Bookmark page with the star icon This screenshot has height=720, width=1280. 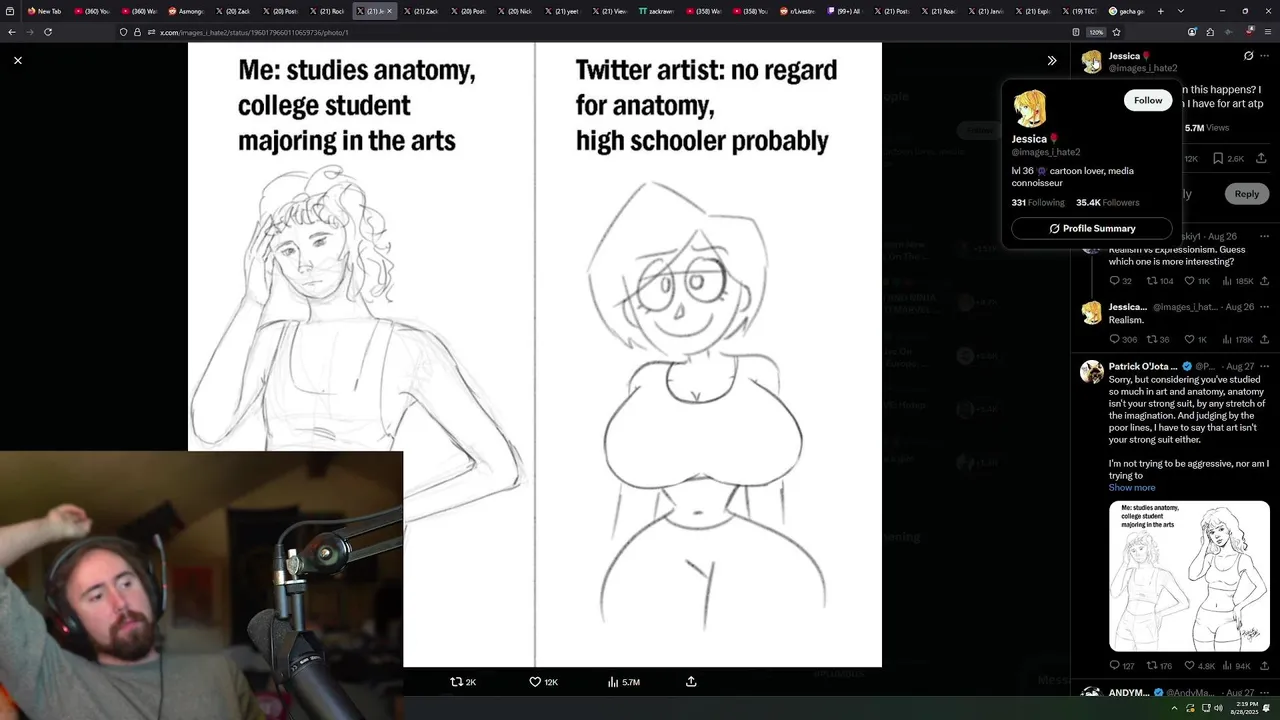1116,32
